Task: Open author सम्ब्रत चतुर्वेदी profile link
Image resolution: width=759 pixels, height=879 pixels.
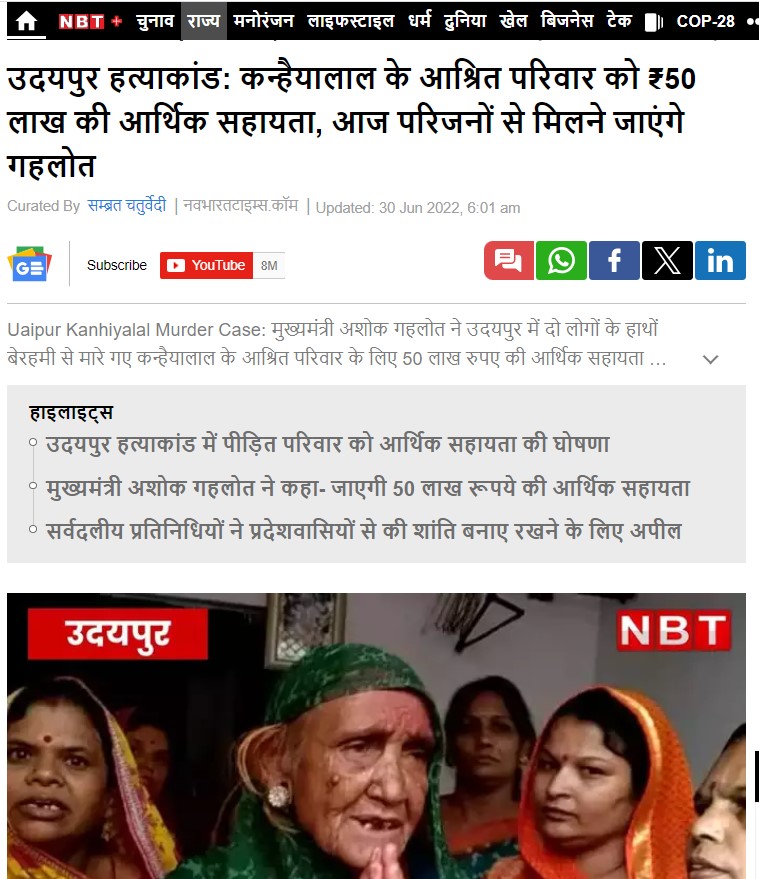Action: pyautogui.click(x=127, y=206)
